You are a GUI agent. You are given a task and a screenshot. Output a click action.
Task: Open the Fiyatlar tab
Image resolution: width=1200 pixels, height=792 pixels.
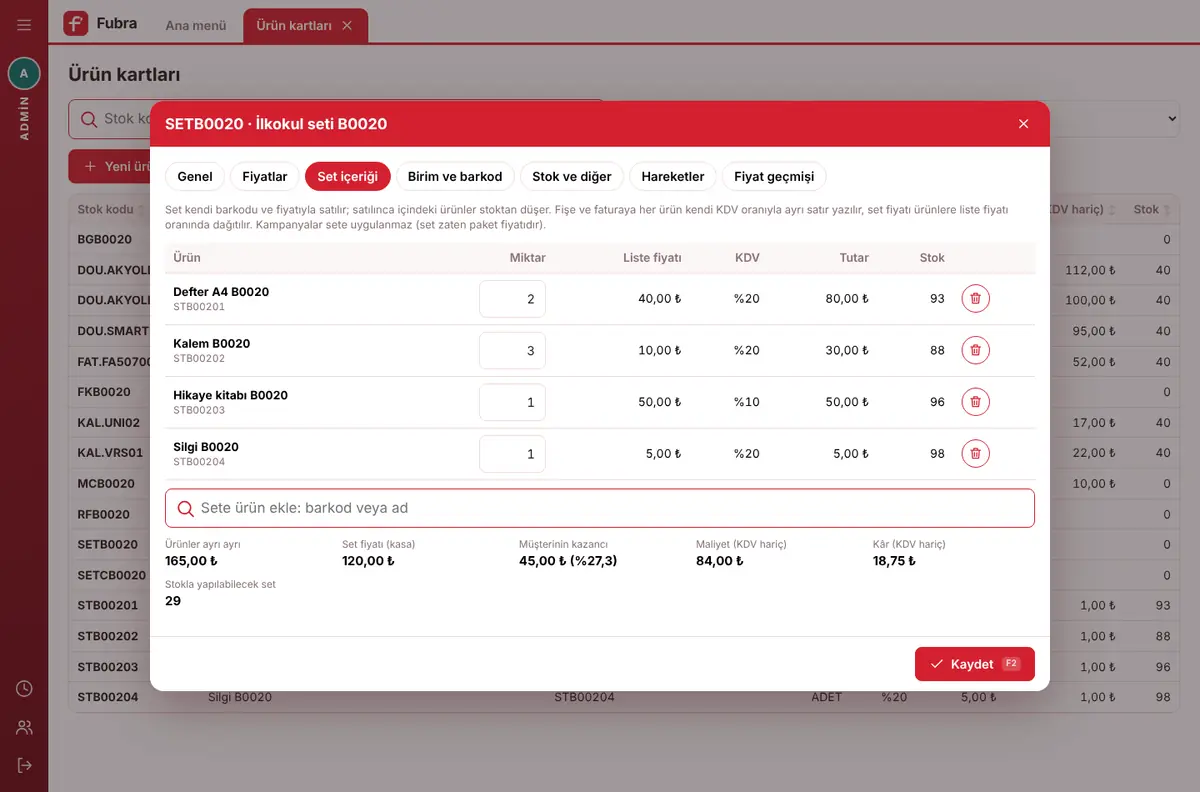[x=265, y=176]
